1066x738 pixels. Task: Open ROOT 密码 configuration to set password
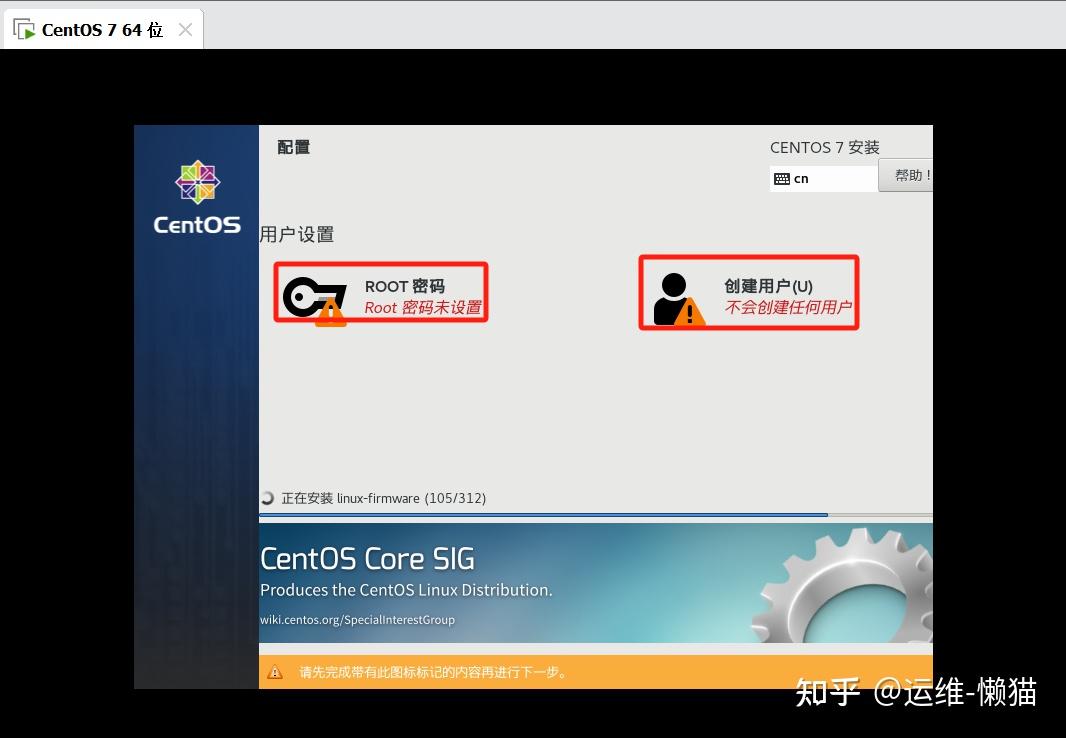click(380, 293)
